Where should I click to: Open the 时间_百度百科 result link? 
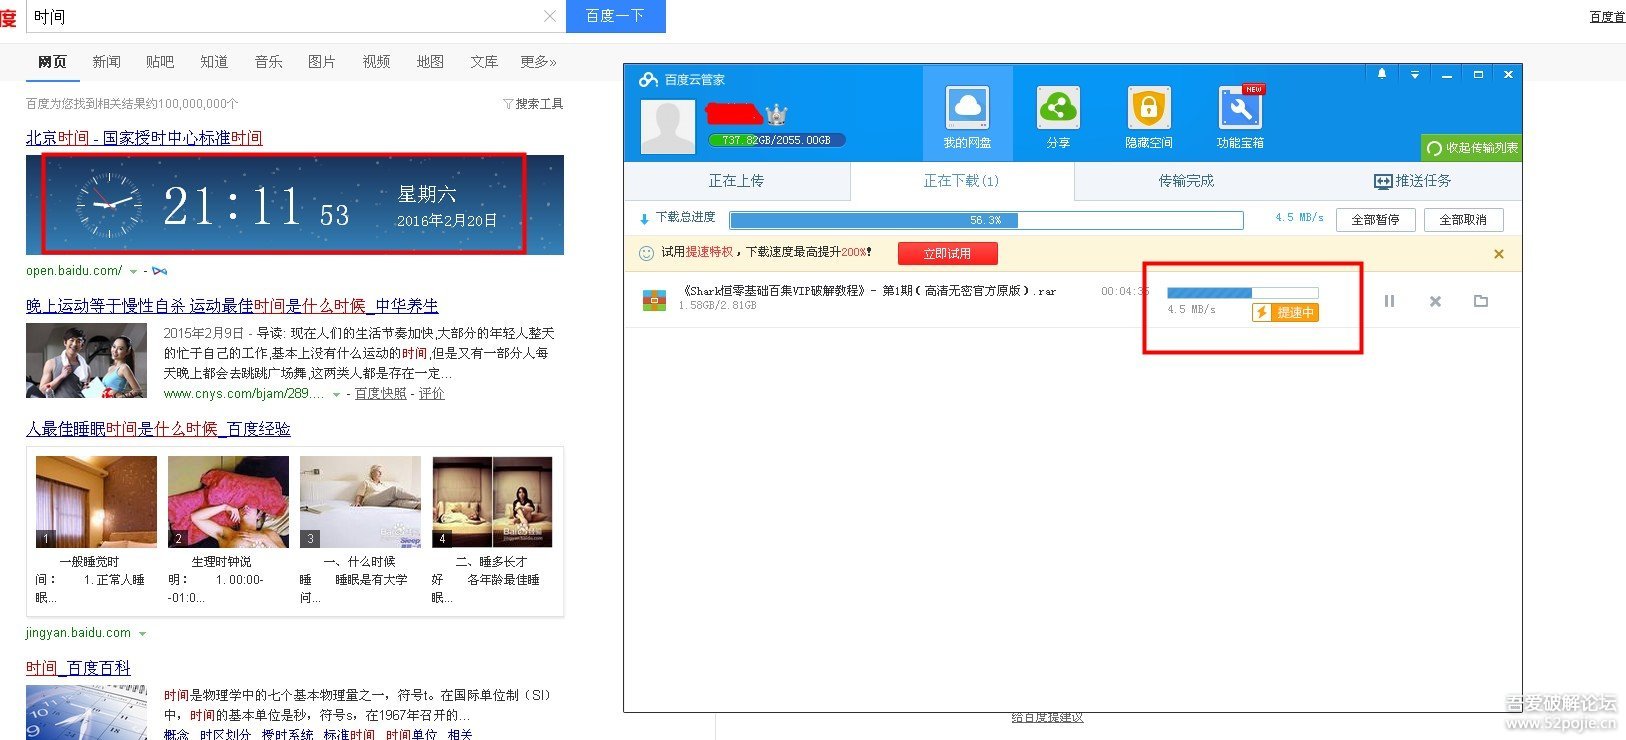(78, 668)
